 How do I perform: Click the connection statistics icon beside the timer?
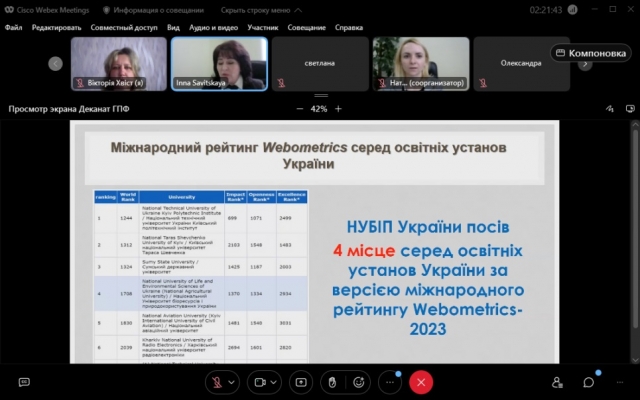click(573, 10)
